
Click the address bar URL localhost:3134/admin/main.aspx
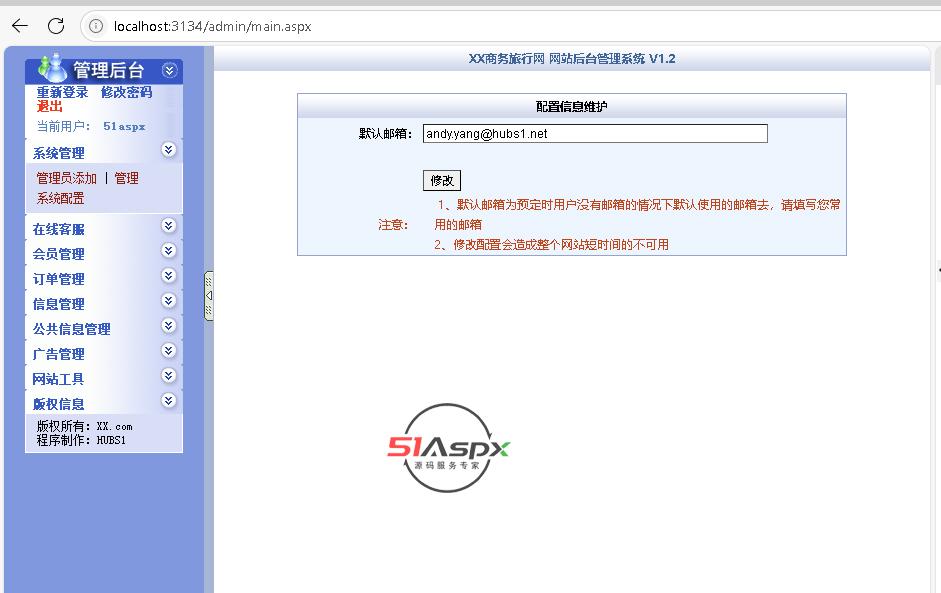[212, 26]
